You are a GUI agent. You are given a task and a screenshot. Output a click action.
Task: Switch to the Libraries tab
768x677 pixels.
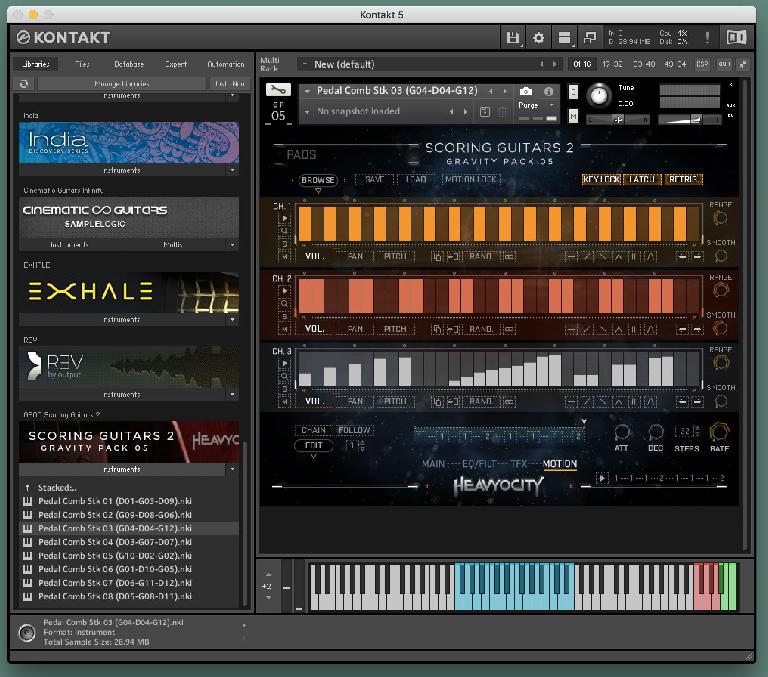pyautogui.click(x=36, y=64)
